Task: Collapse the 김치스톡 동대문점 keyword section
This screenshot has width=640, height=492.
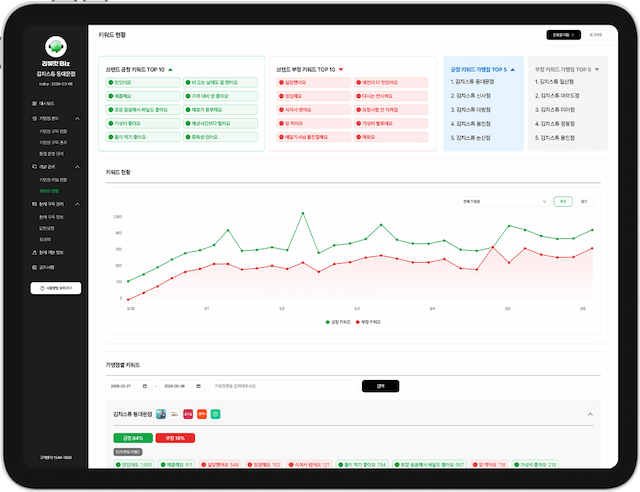Action: 589,414
